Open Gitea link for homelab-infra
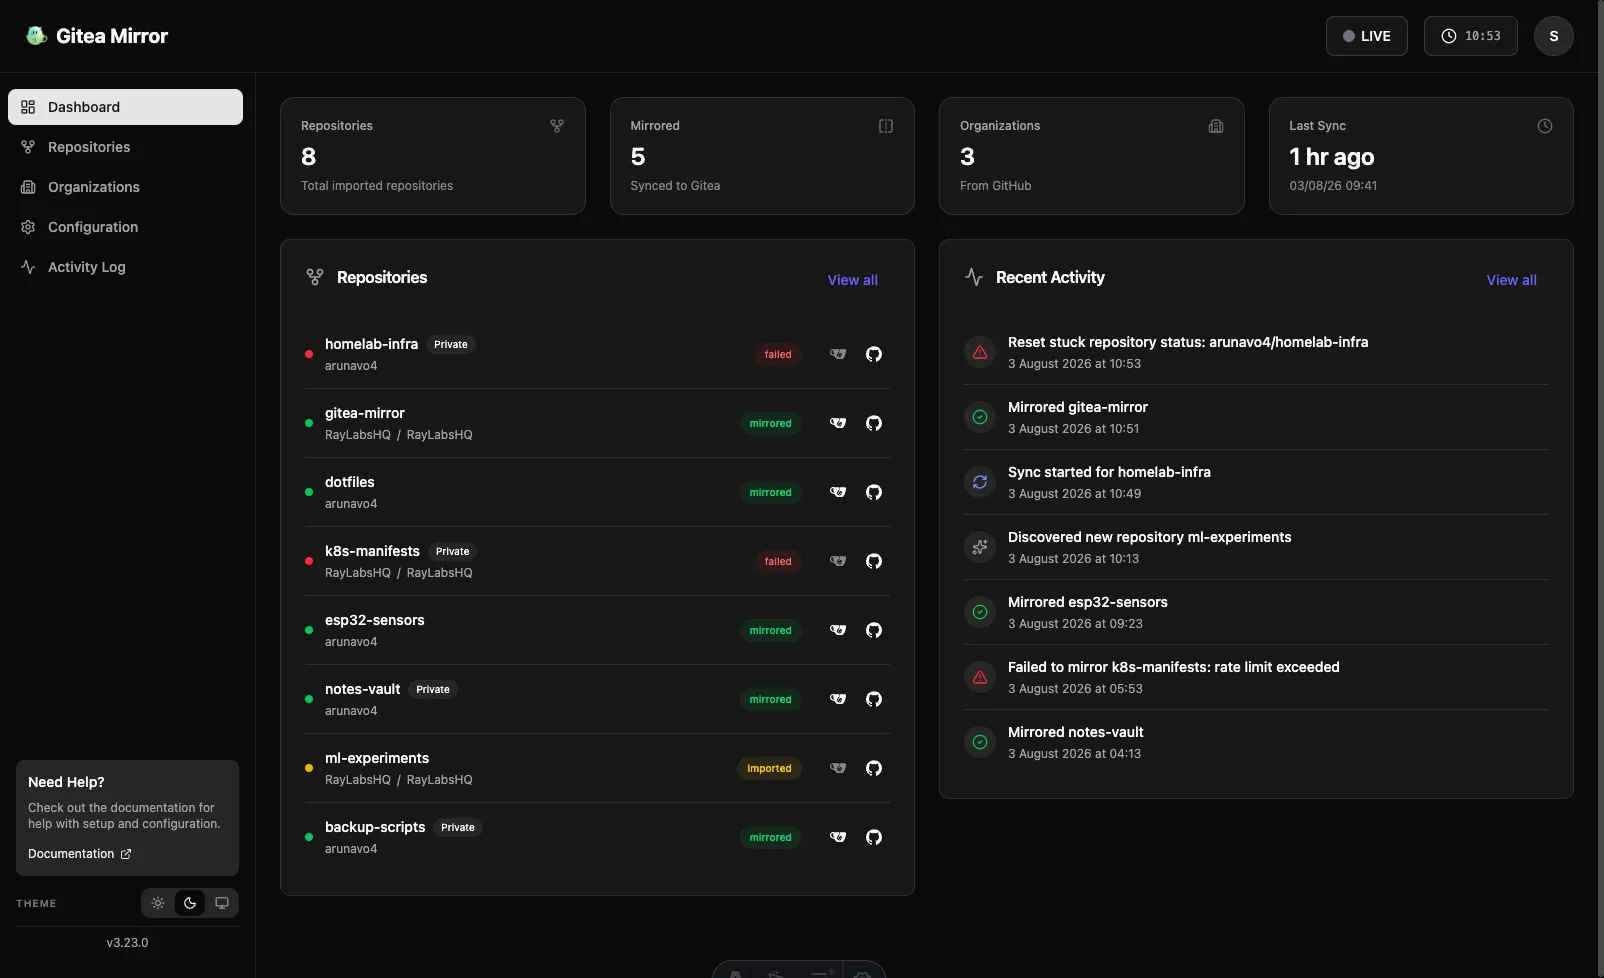The image size is (1604, 978). 838,354
